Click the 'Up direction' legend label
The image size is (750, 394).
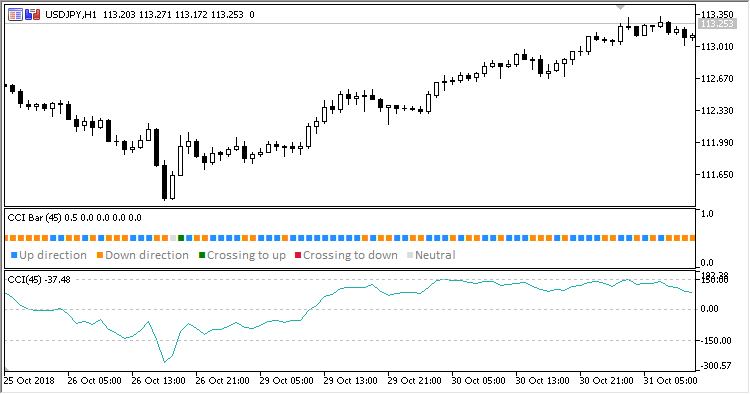tap(53, 255)
